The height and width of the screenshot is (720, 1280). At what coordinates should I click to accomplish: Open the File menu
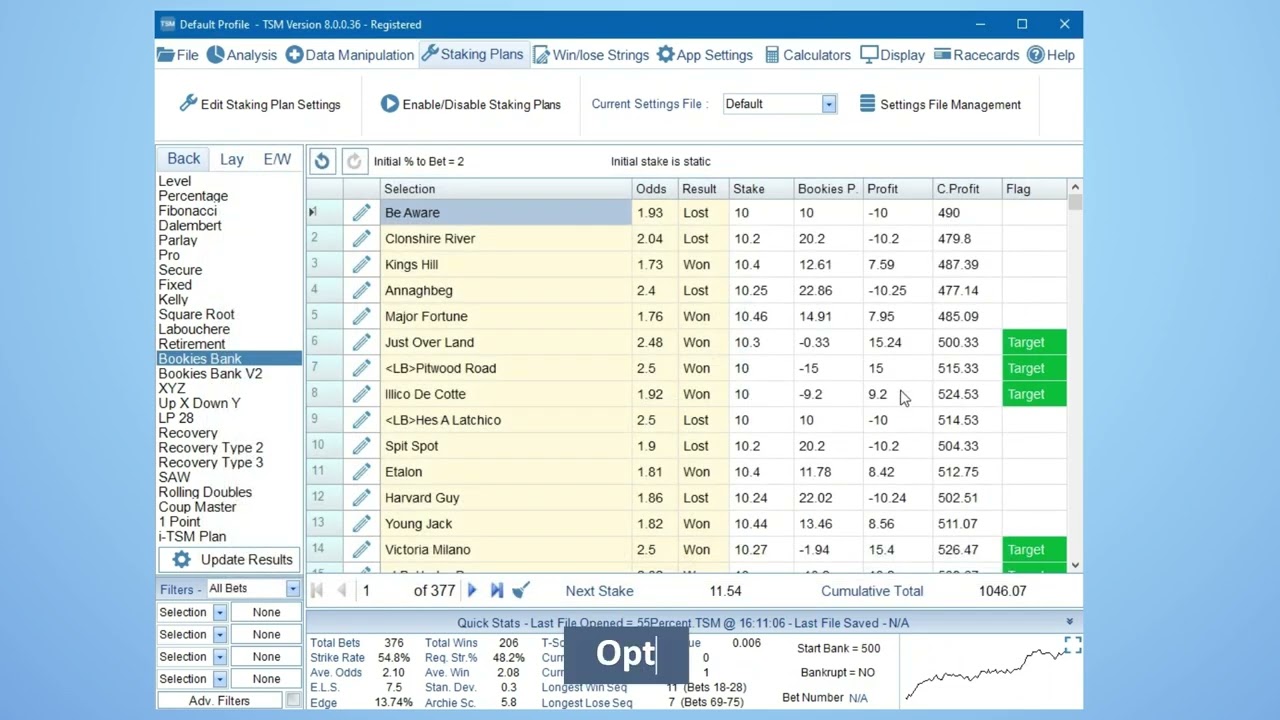178,55
